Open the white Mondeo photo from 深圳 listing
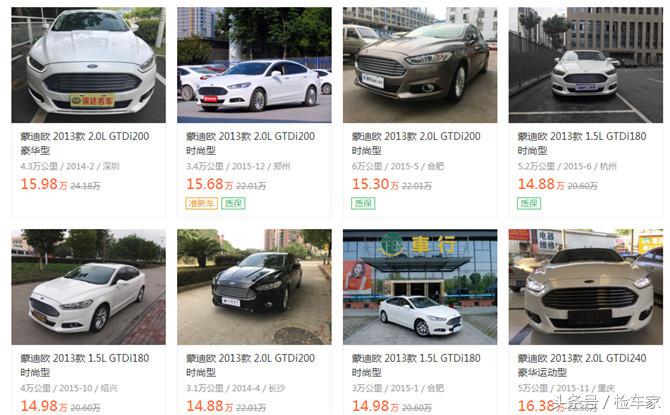The image size is (670, 415). point(88,65)
